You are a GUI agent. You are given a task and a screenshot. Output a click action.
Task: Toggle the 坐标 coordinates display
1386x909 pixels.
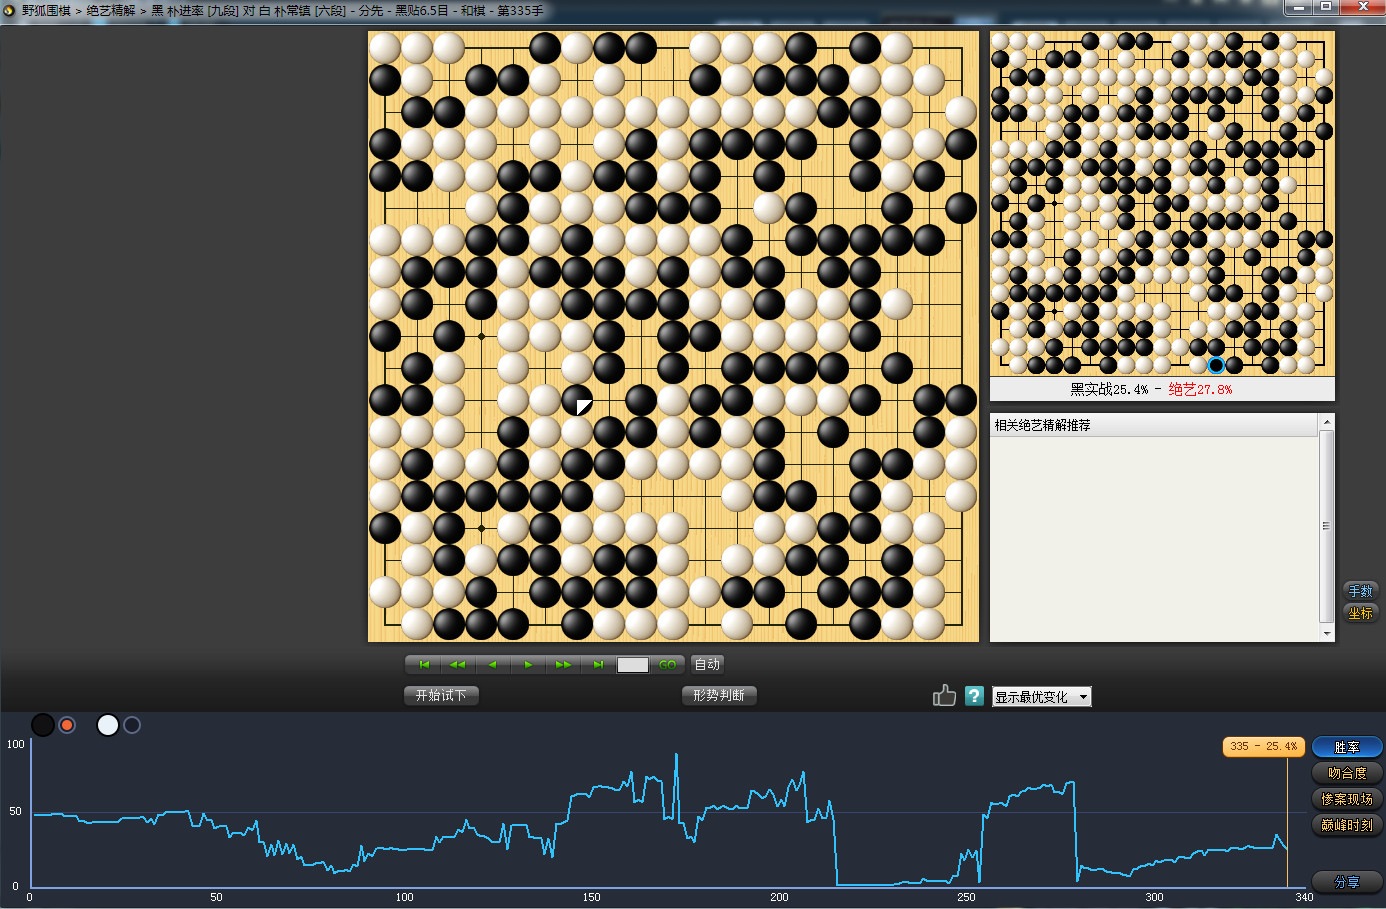[1360, 613]
